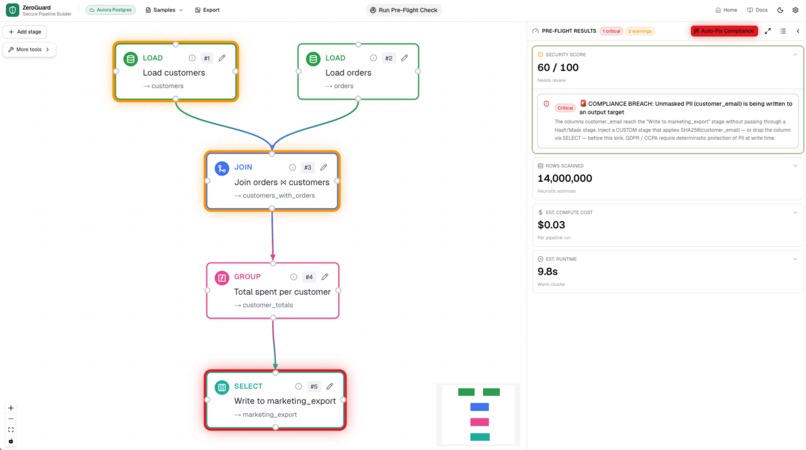
Task: Expand the pre-flight results panel fullscreen
Action: (x=767, y=31)
